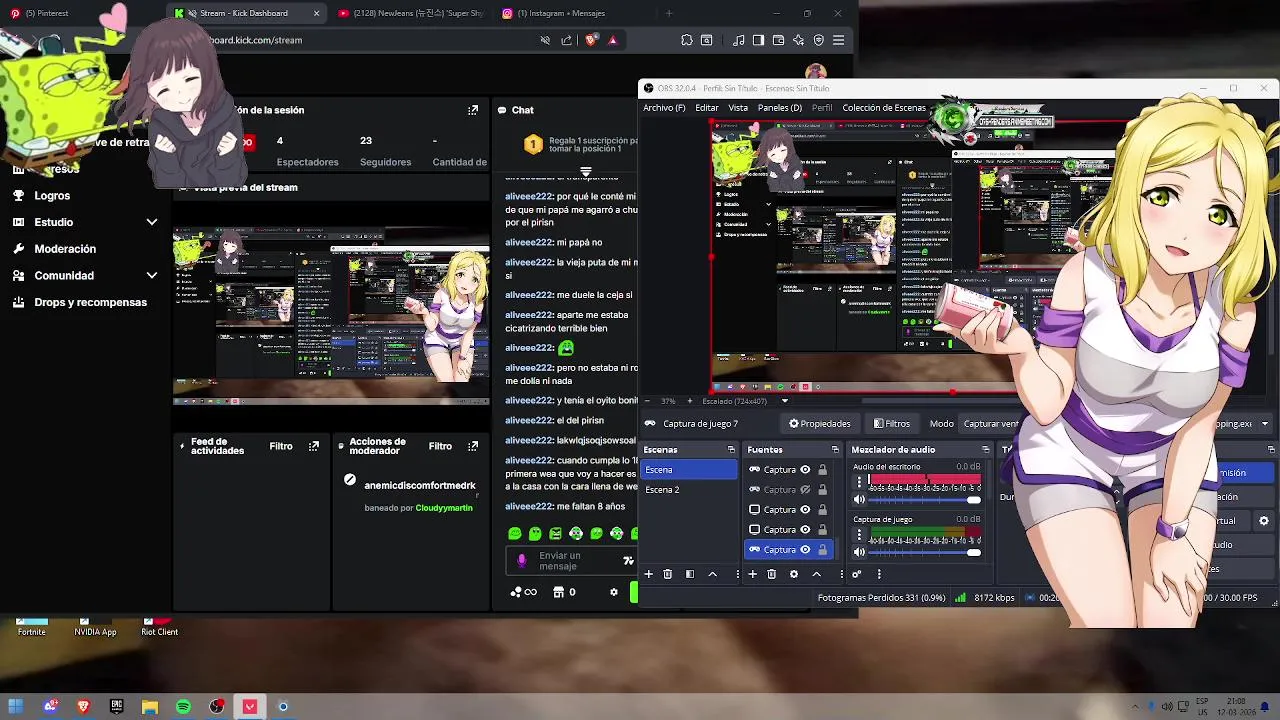Expand Comunidad section in Kick sidebar
The height and width of the screenshot is (720, 1280).
tap(152, 275)
